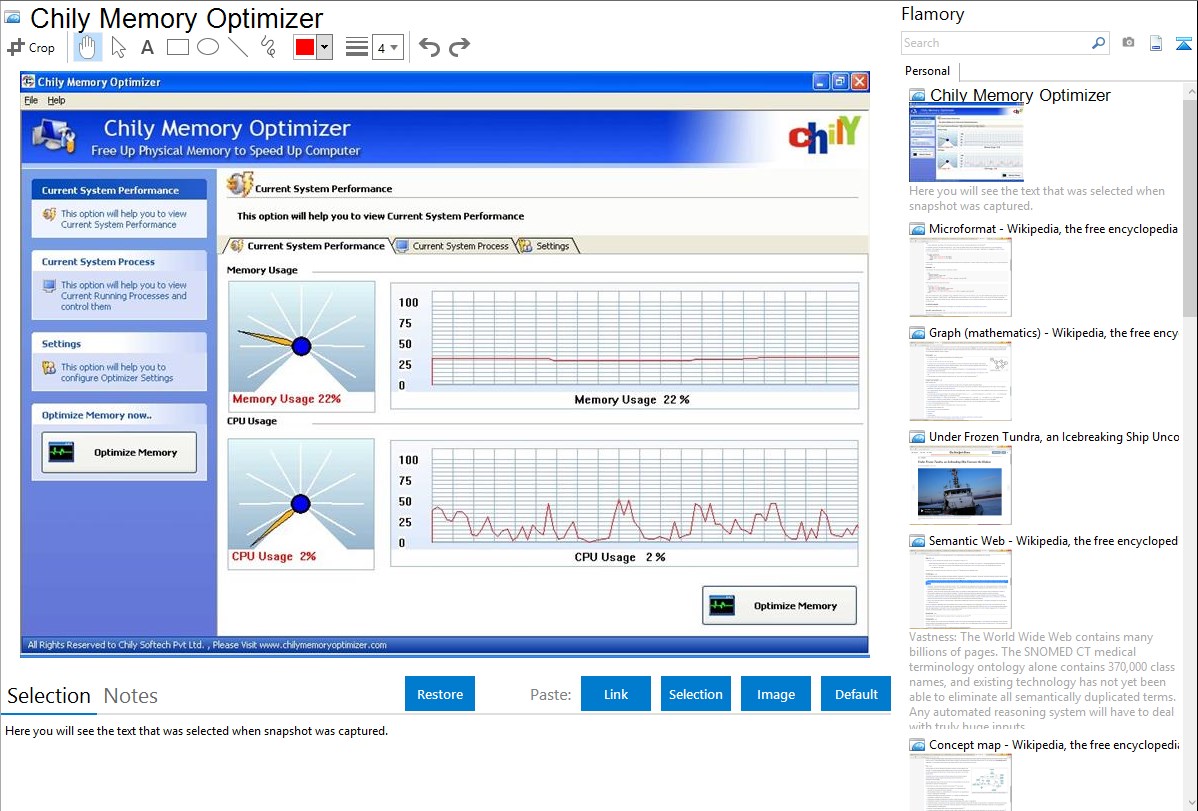Viewport: 1198px width, 811px height.
Task: Click the sidebar process monitor icon
Action: pyautogui.click(x=49, y=286)
